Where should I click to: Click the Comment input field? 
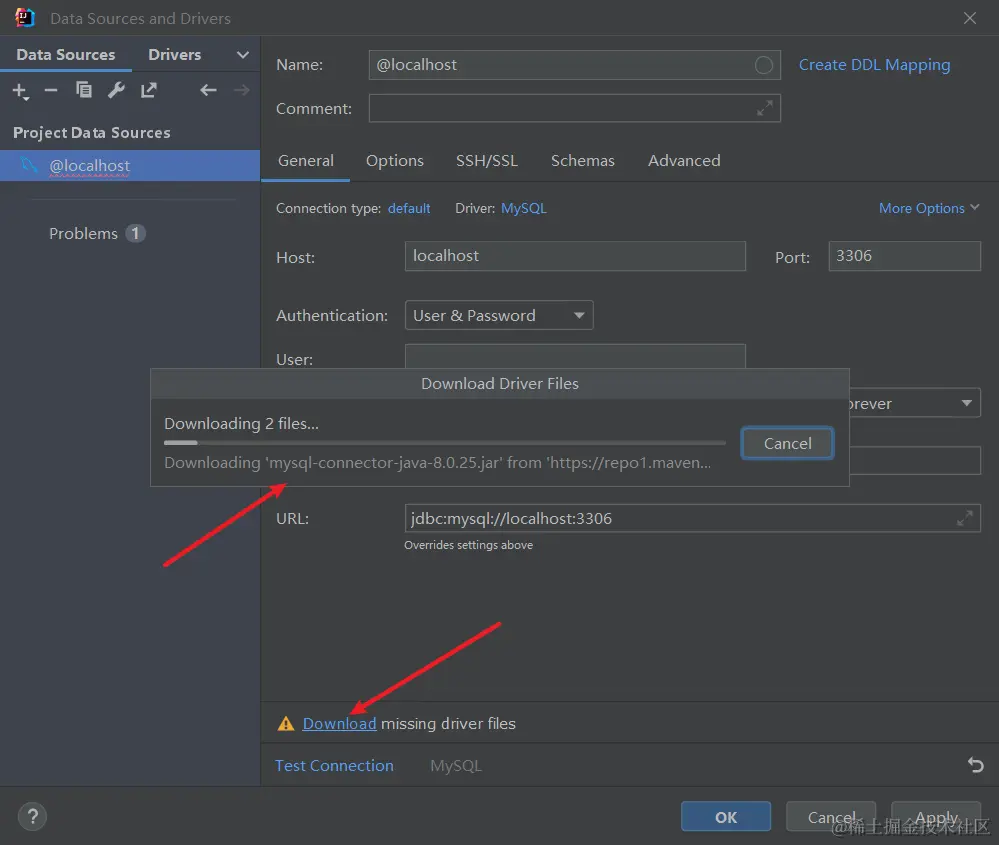(574, 108)
